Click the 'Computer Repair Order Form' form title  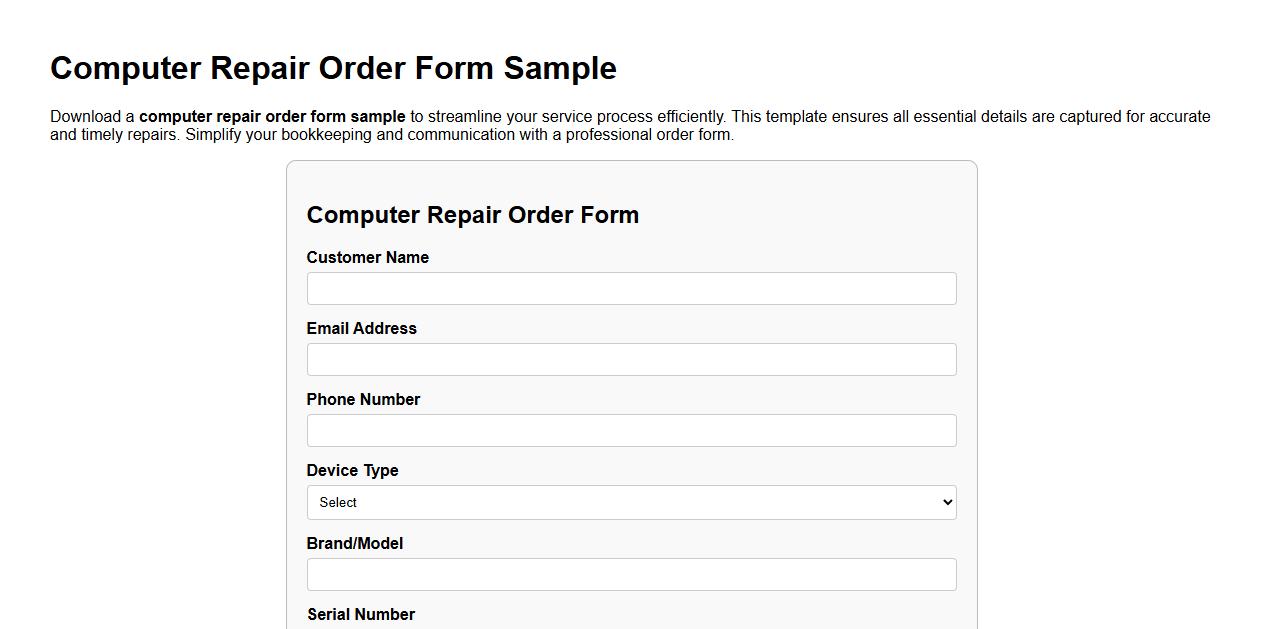point(473,214)
